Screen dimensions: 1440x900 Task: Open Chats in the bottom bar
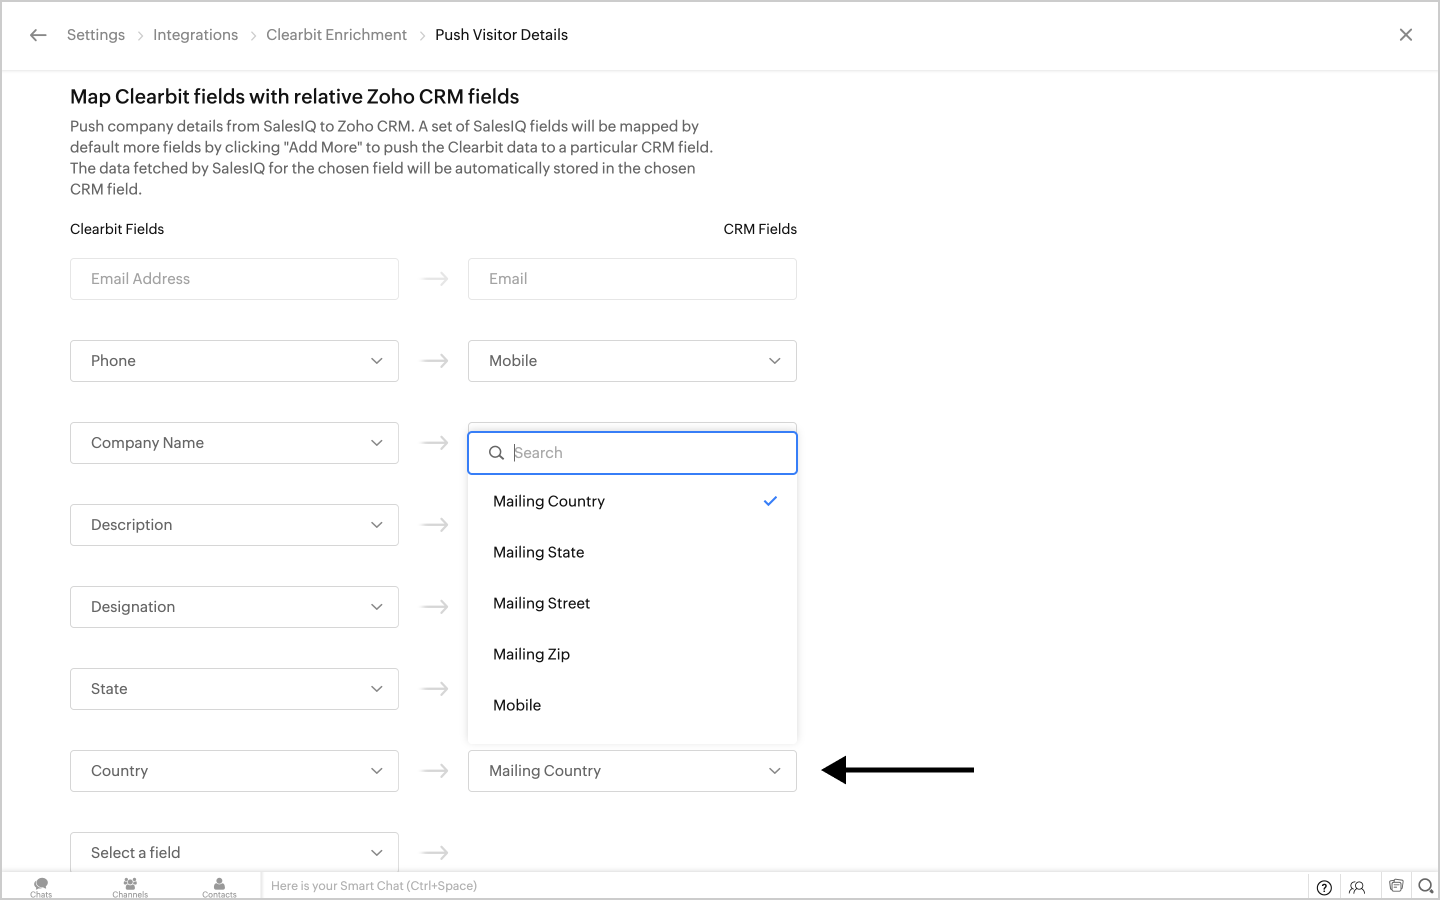click(x=41, y=887)
